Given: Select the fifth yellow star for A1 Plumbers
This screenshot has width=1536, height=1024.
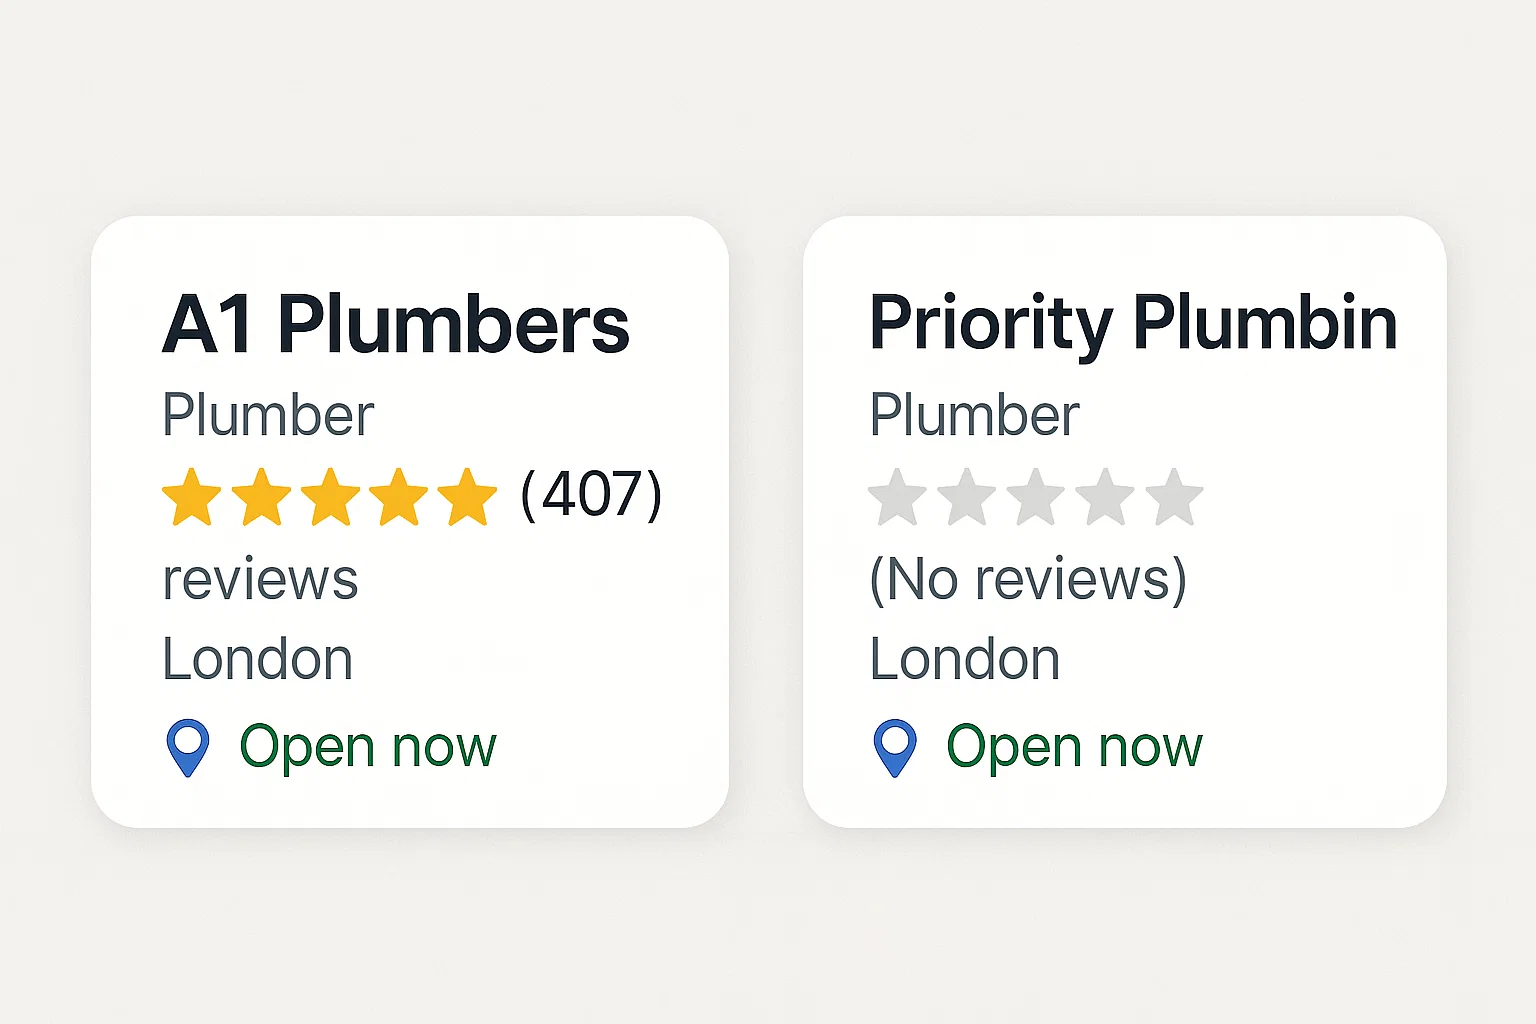Looking at the screenshot, I should 466,495.
